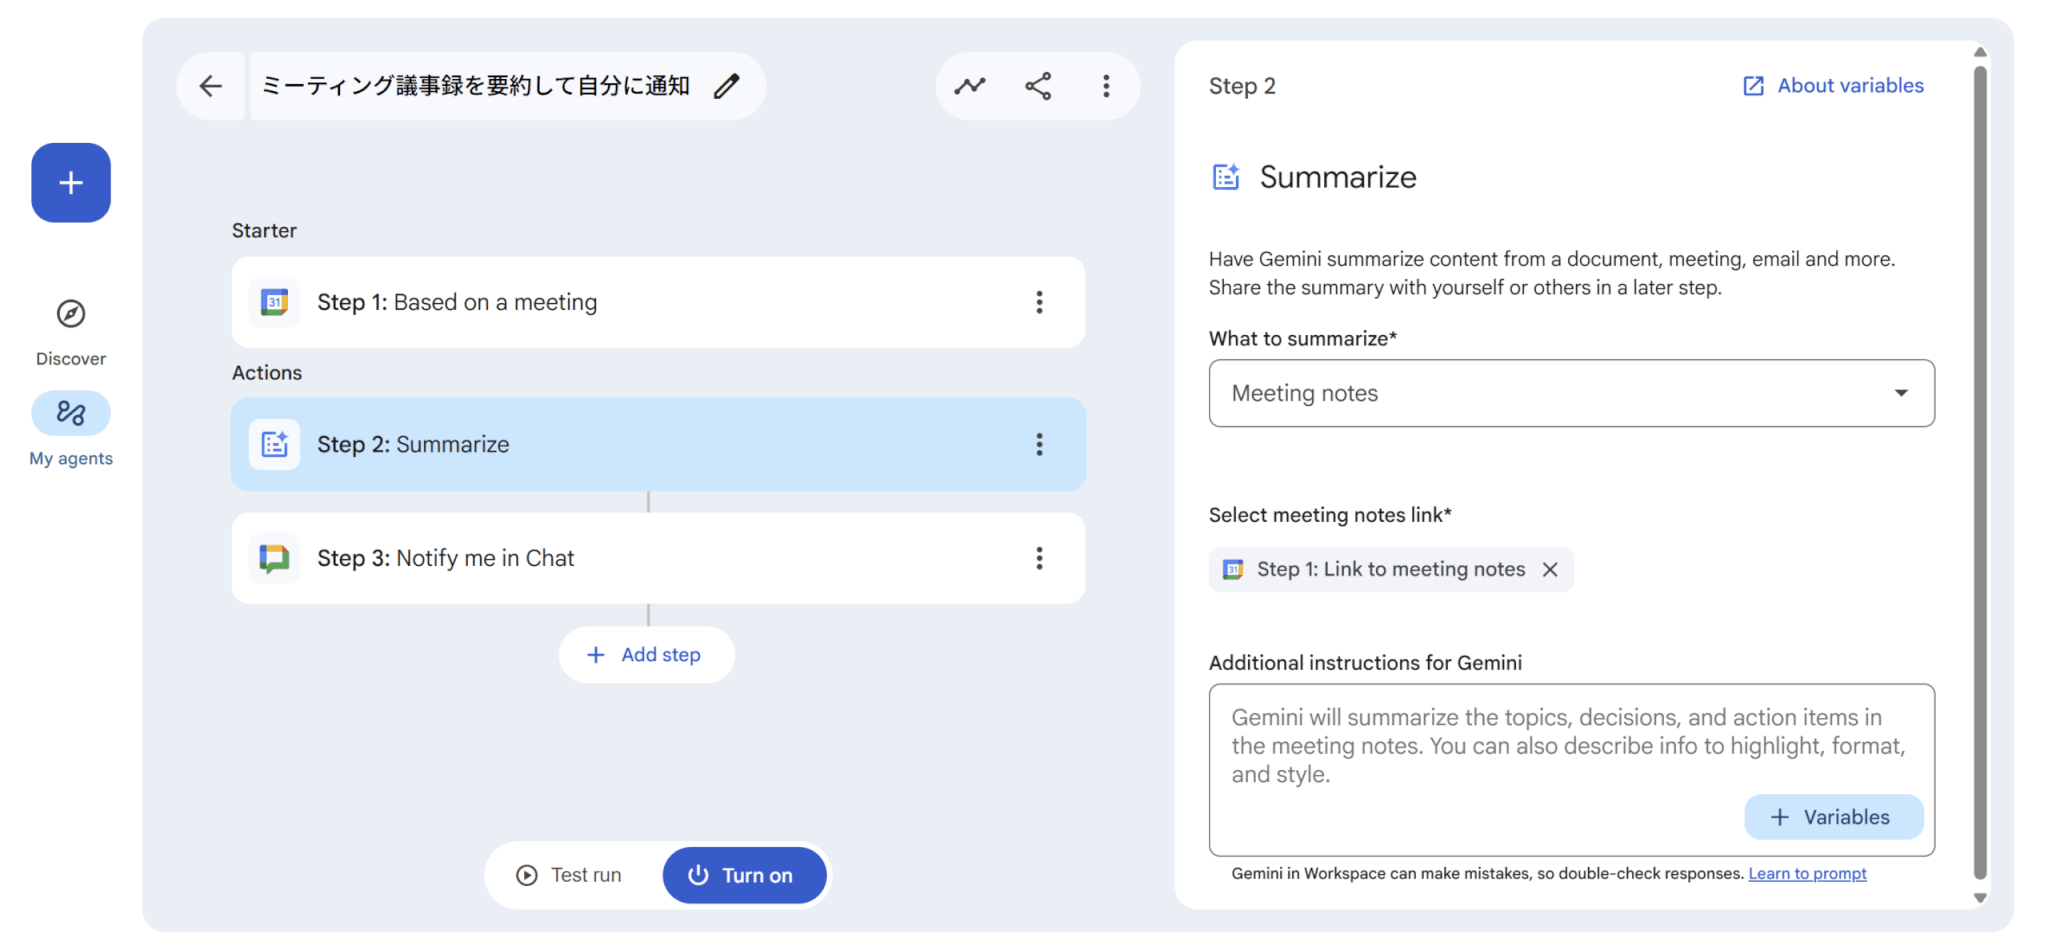Click the Add step button
The height and width of the screenshot is (950, 2048).
click(646, 655)
